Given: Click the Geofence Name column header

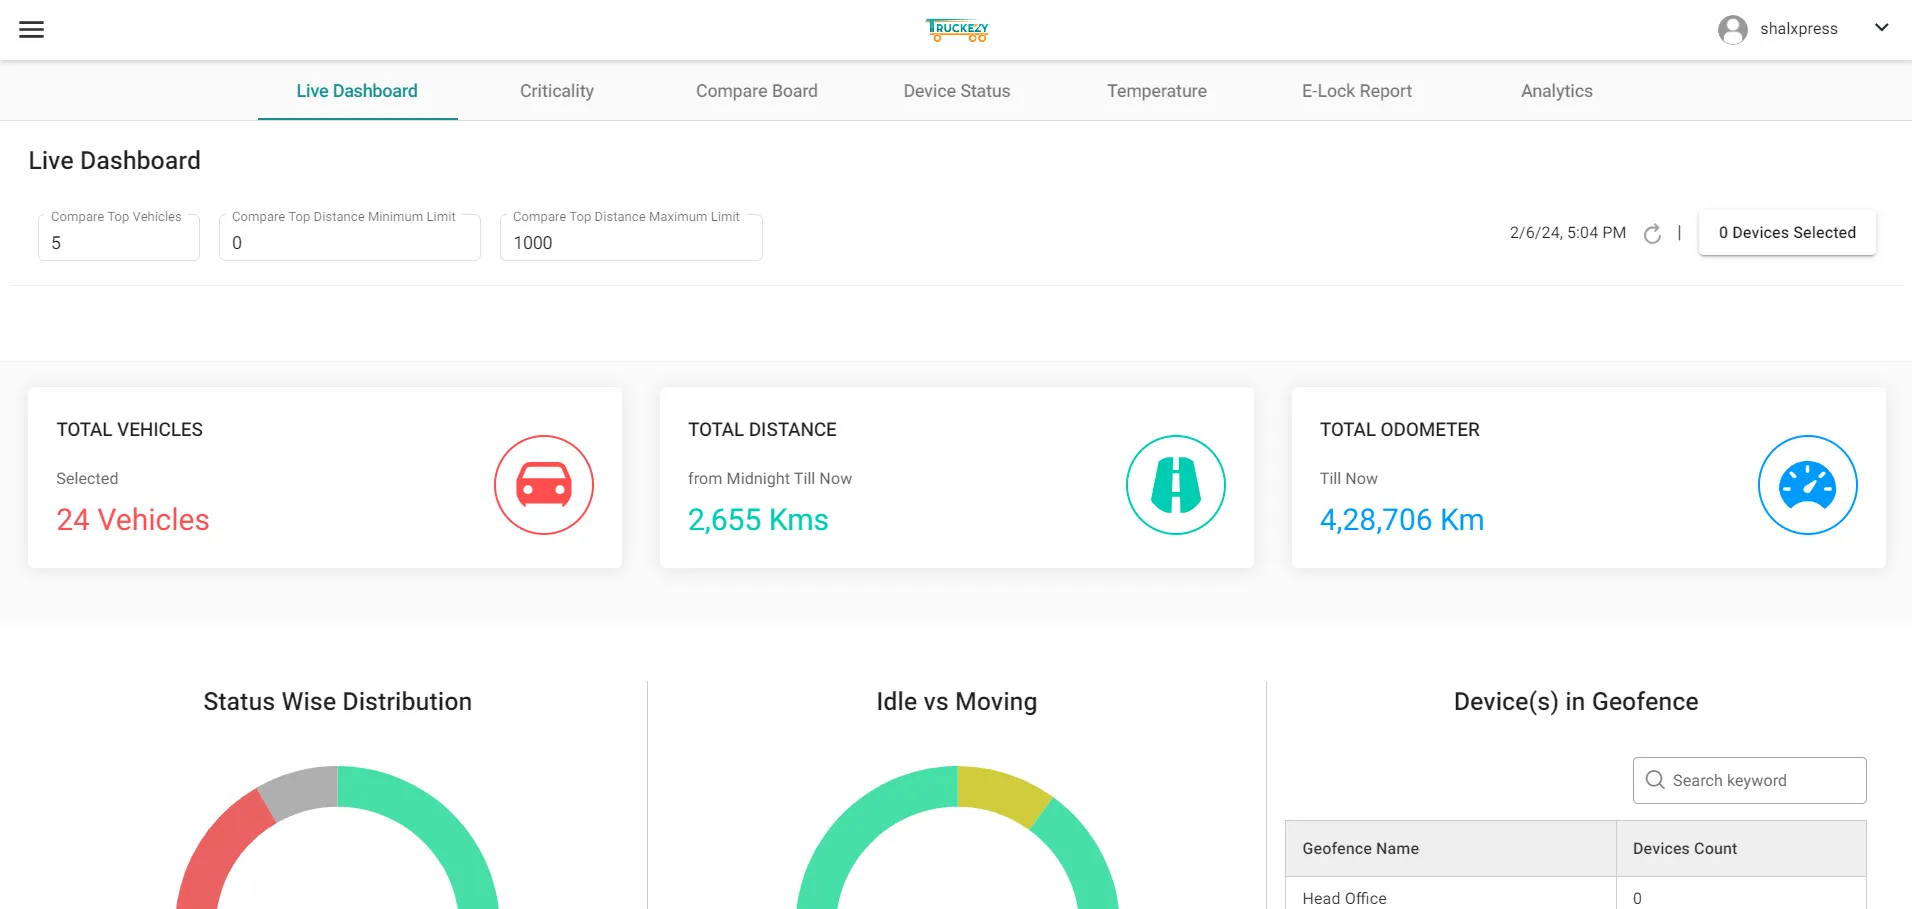Looking at the screenshot, I should pyautogui.click(x=1451, y=849).
